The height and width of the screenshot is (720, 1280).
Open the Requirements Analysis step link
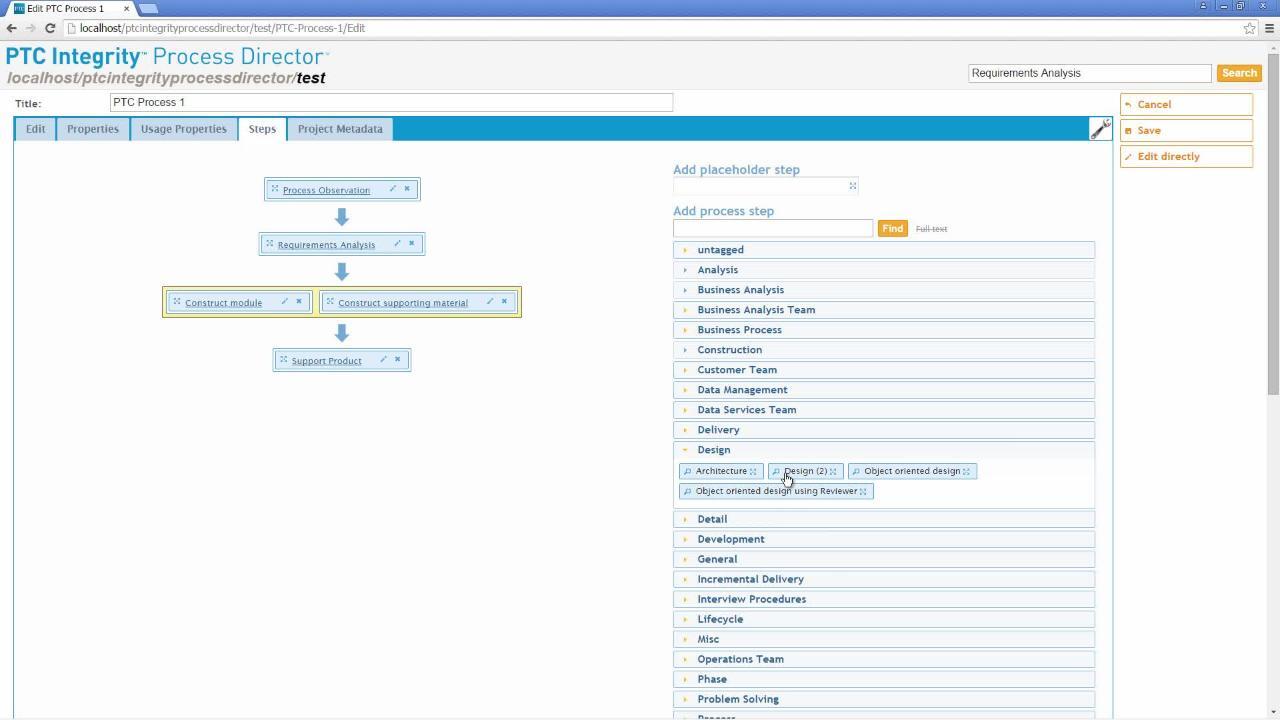point(326,245)
